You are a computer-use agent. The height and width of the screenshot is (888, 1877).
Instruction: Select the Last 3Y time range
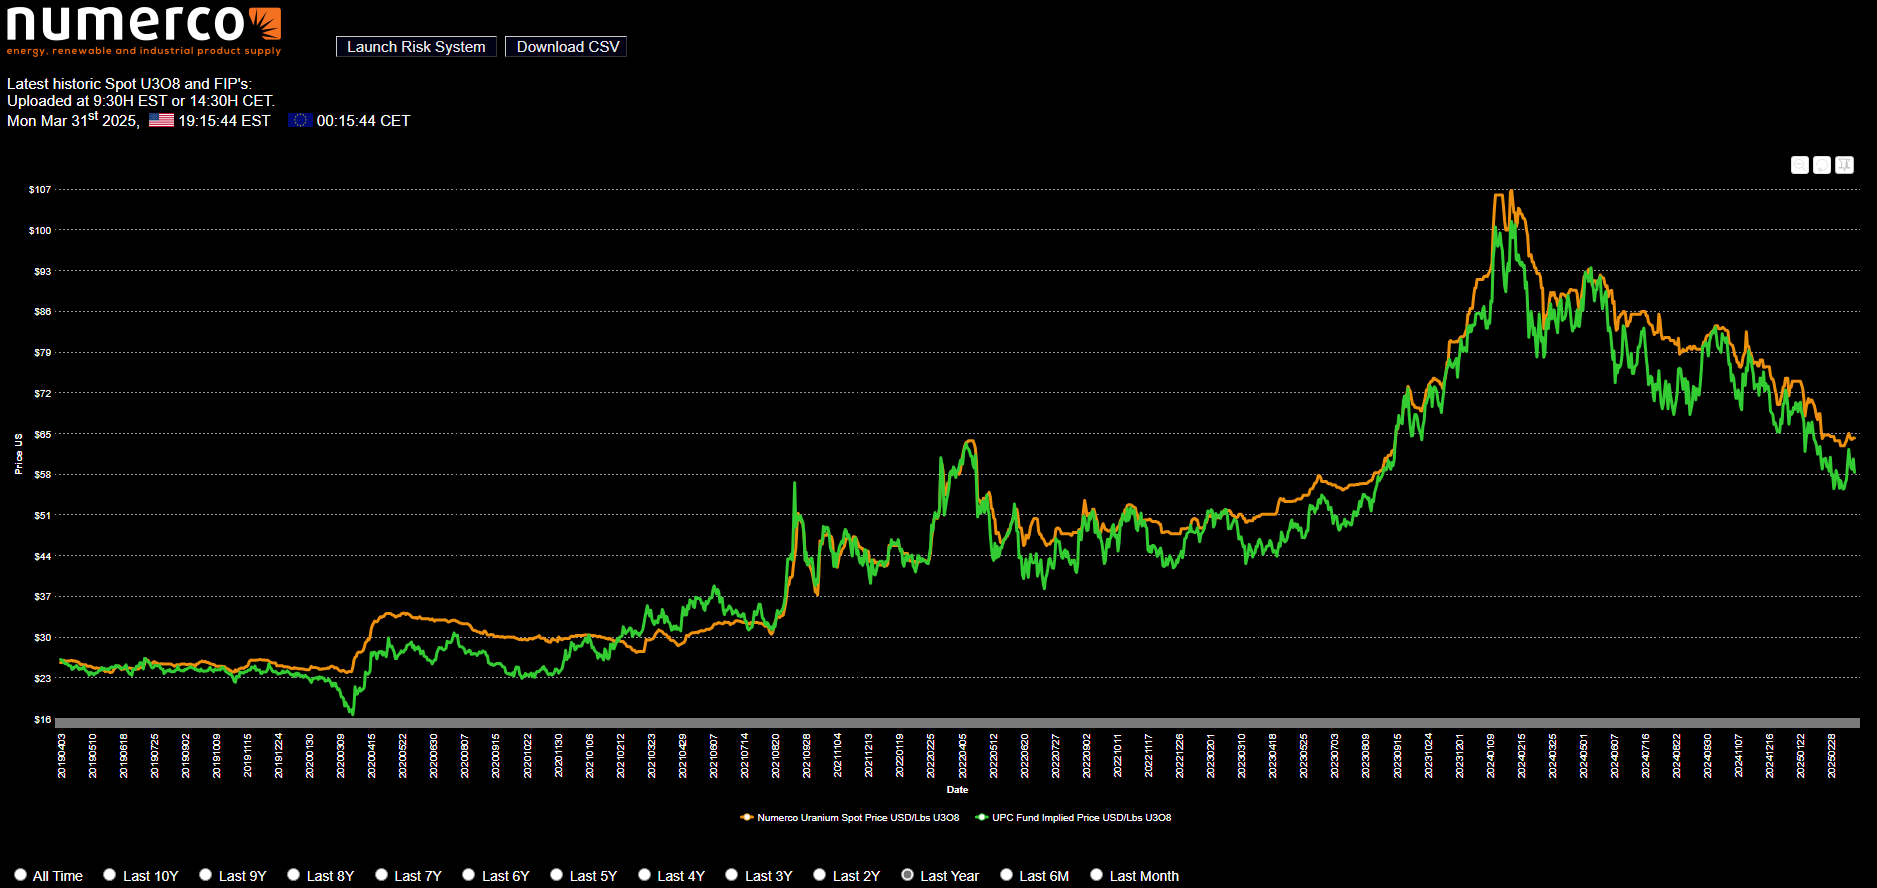pos(732,875)
